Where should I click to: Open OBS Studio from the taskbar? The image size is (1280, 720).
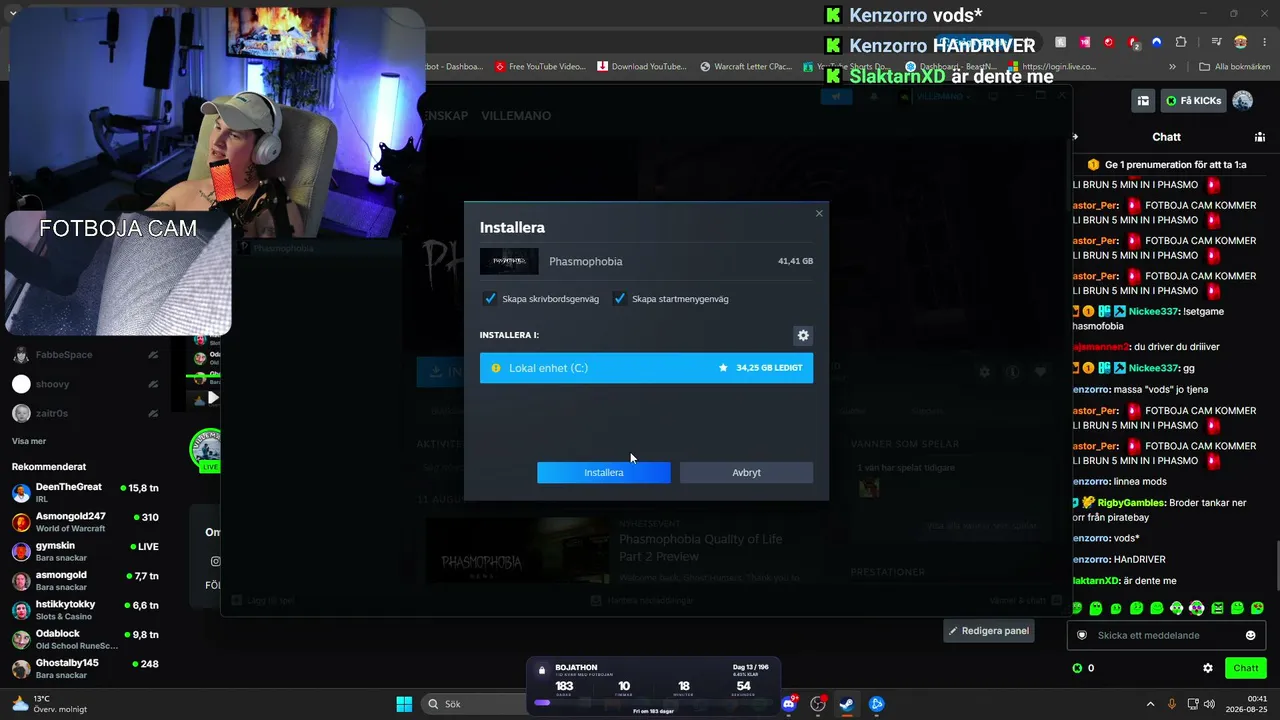point(818,703)
